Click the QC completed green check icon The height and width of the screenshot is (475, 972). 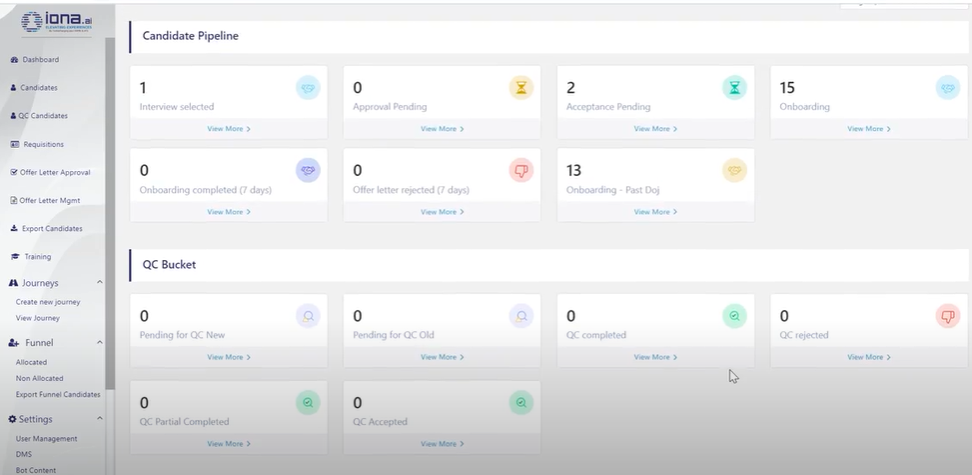pyautogui.click(x=735, y=316)
